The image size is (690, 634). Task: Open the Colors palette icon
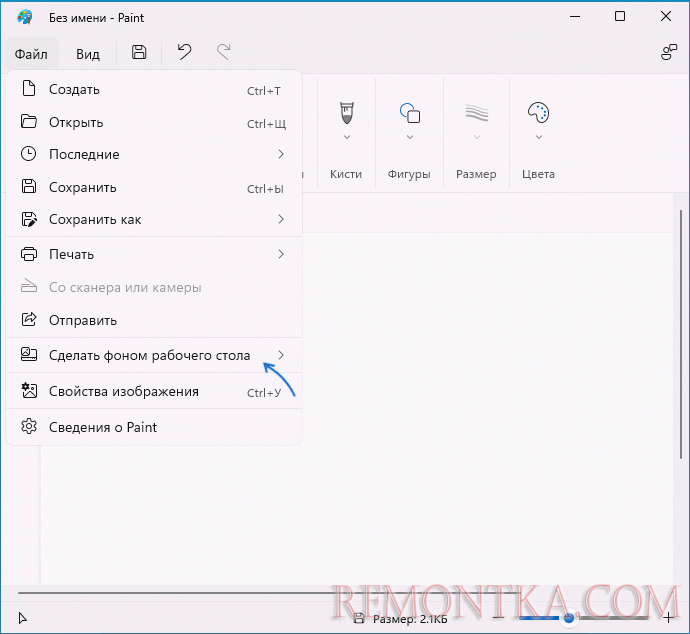coord(538,111)
